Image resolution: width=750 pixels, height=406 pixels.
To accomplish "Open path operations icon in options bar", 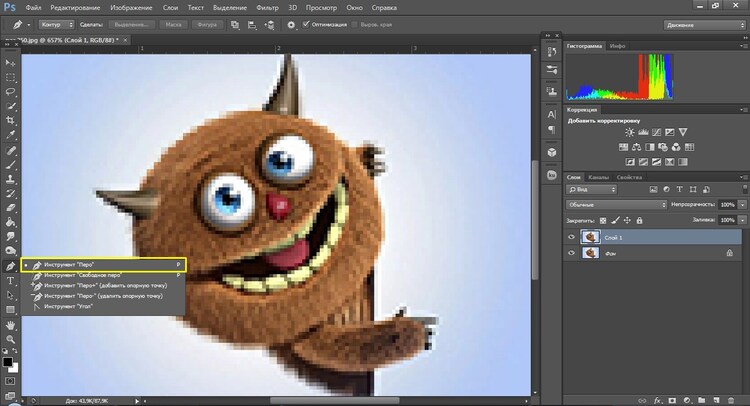I will [x=235, y=25].
